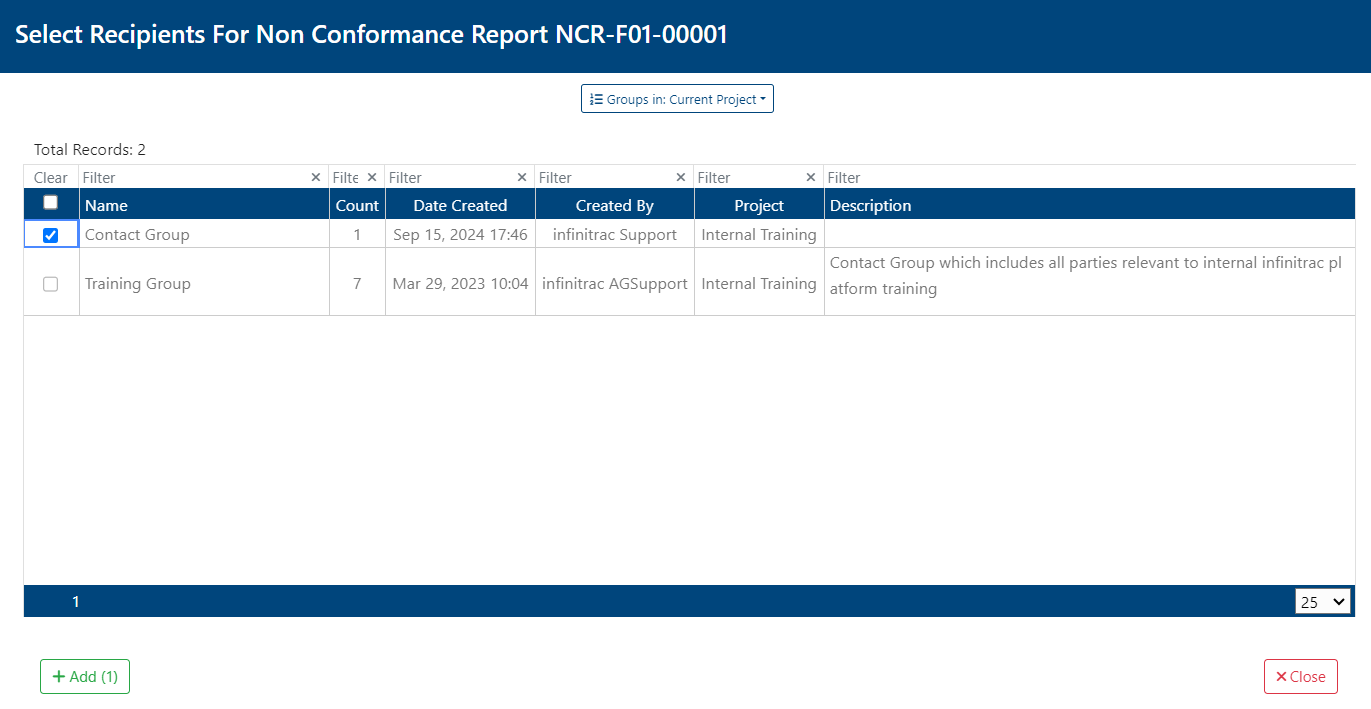
Task: Select the 'Training Group' name cell
Action: pyautogui.click(x=205, y=283)
